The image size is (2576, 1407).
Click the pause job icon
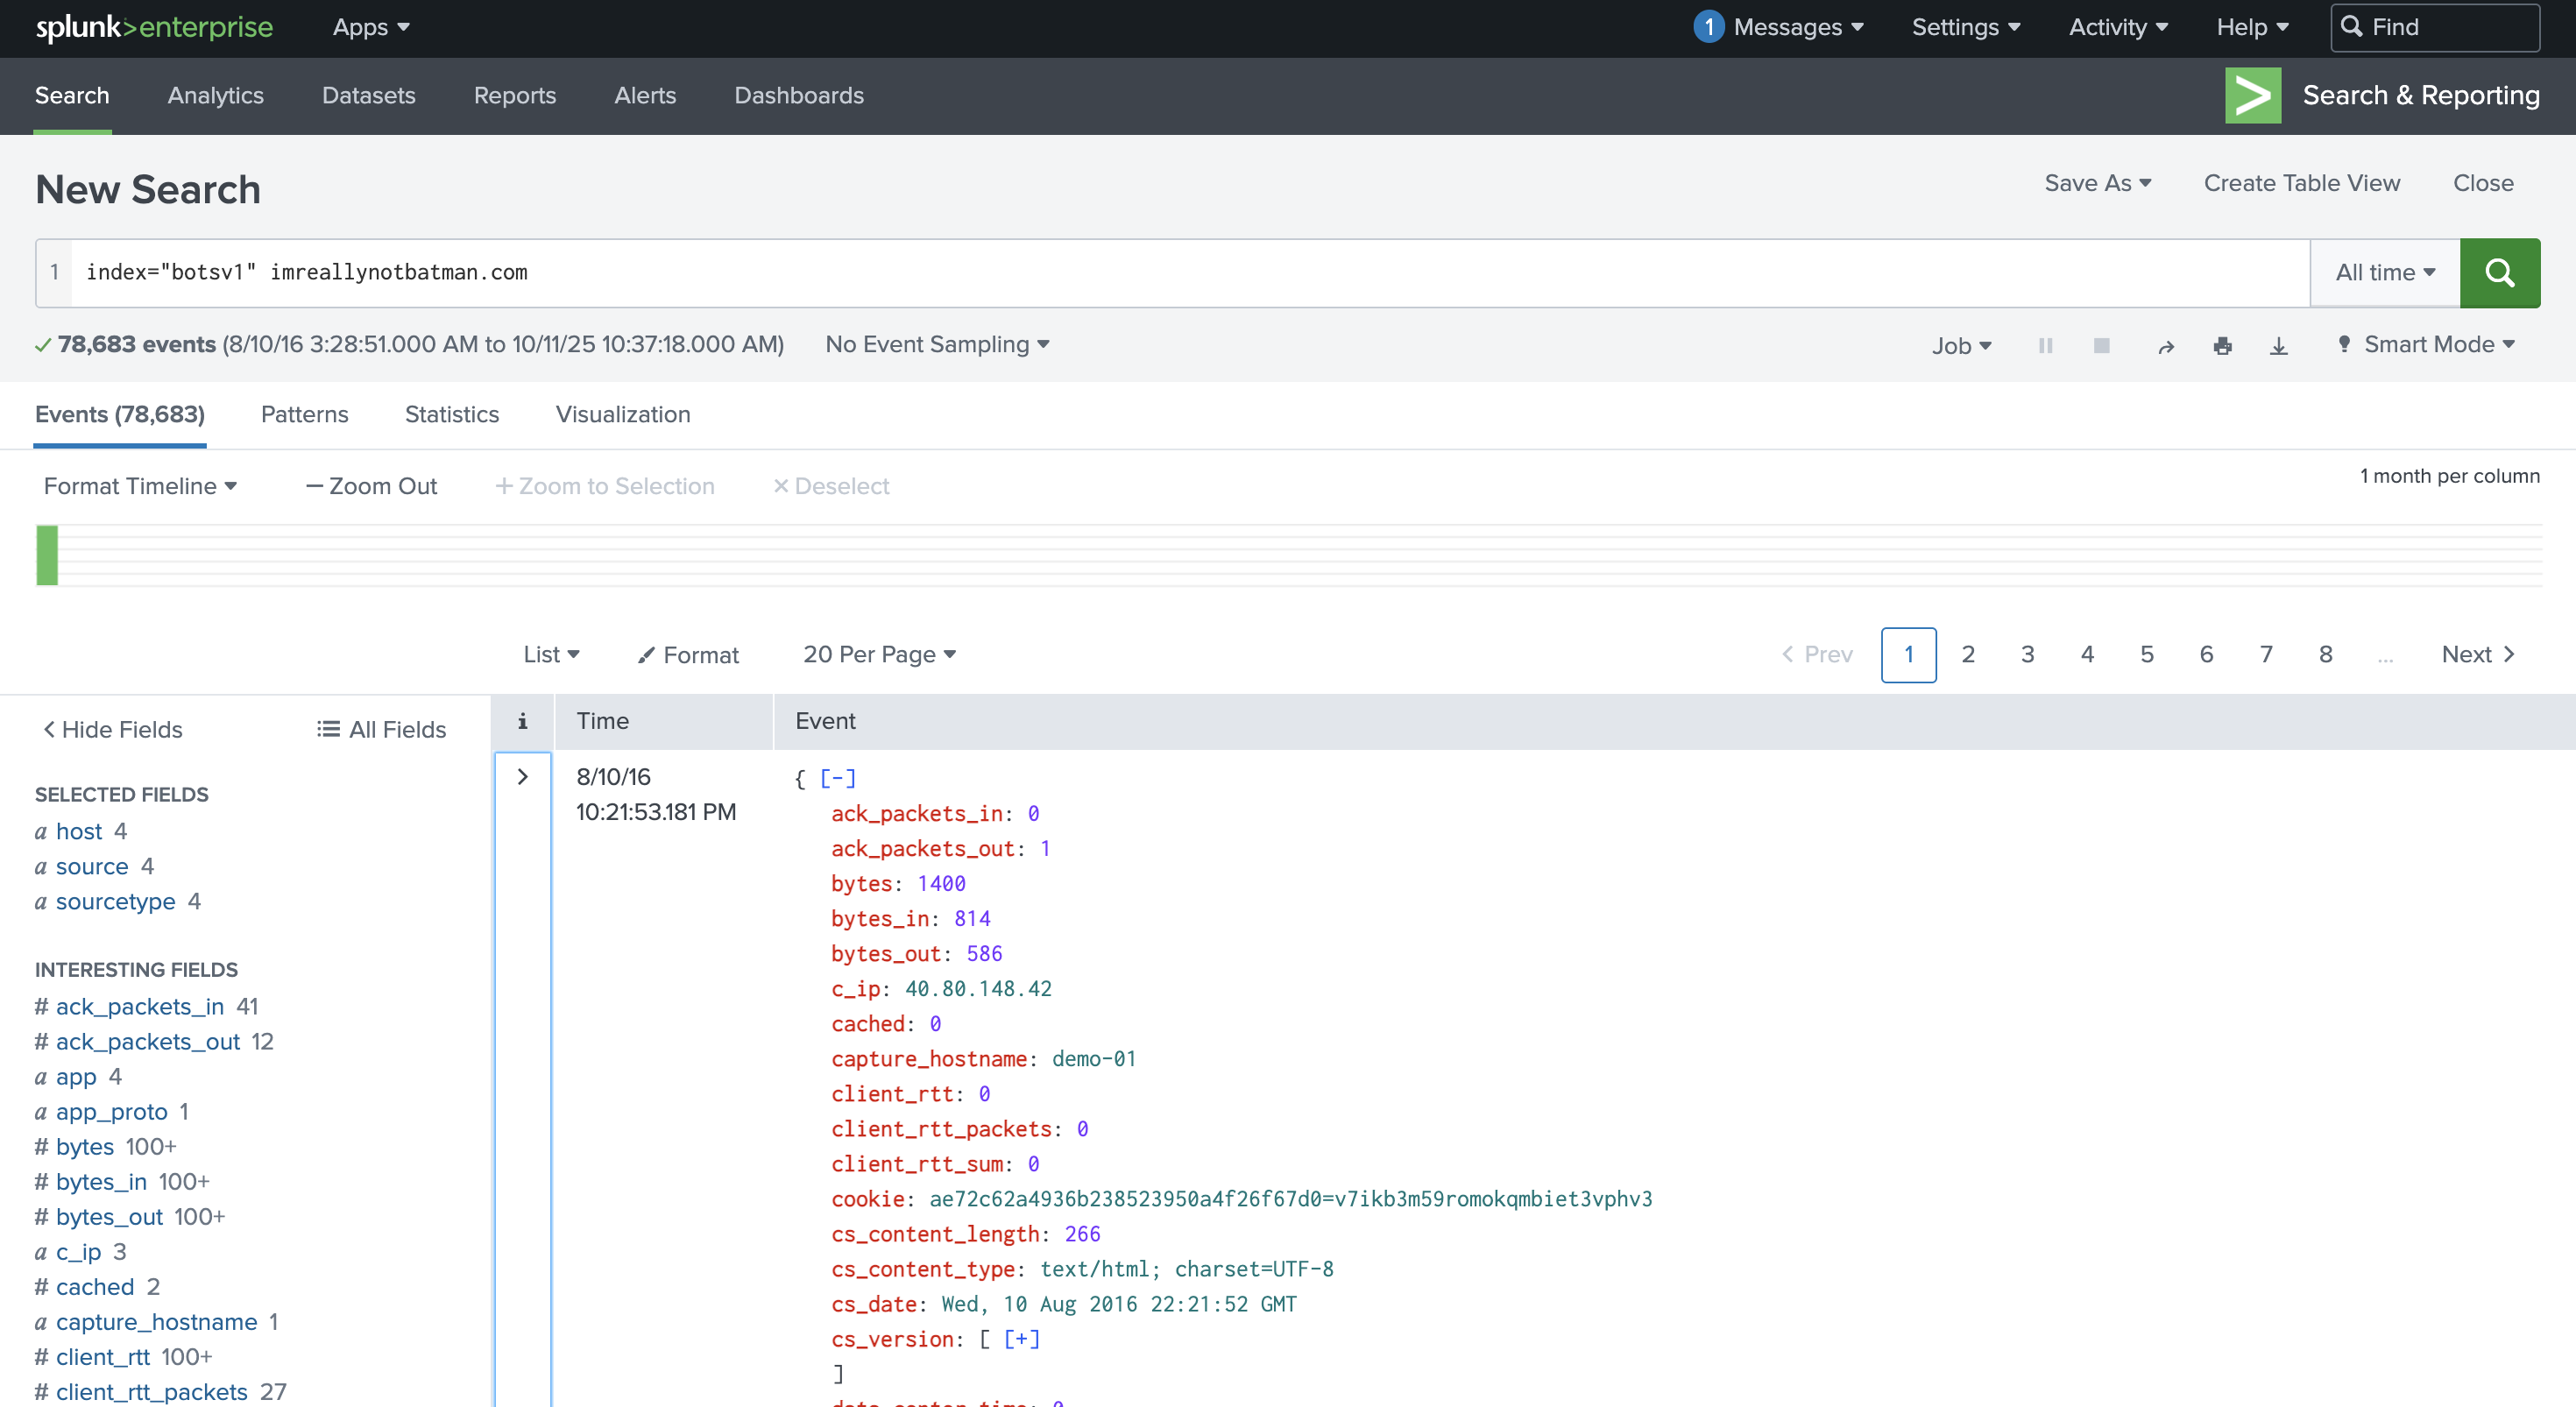2045,345
